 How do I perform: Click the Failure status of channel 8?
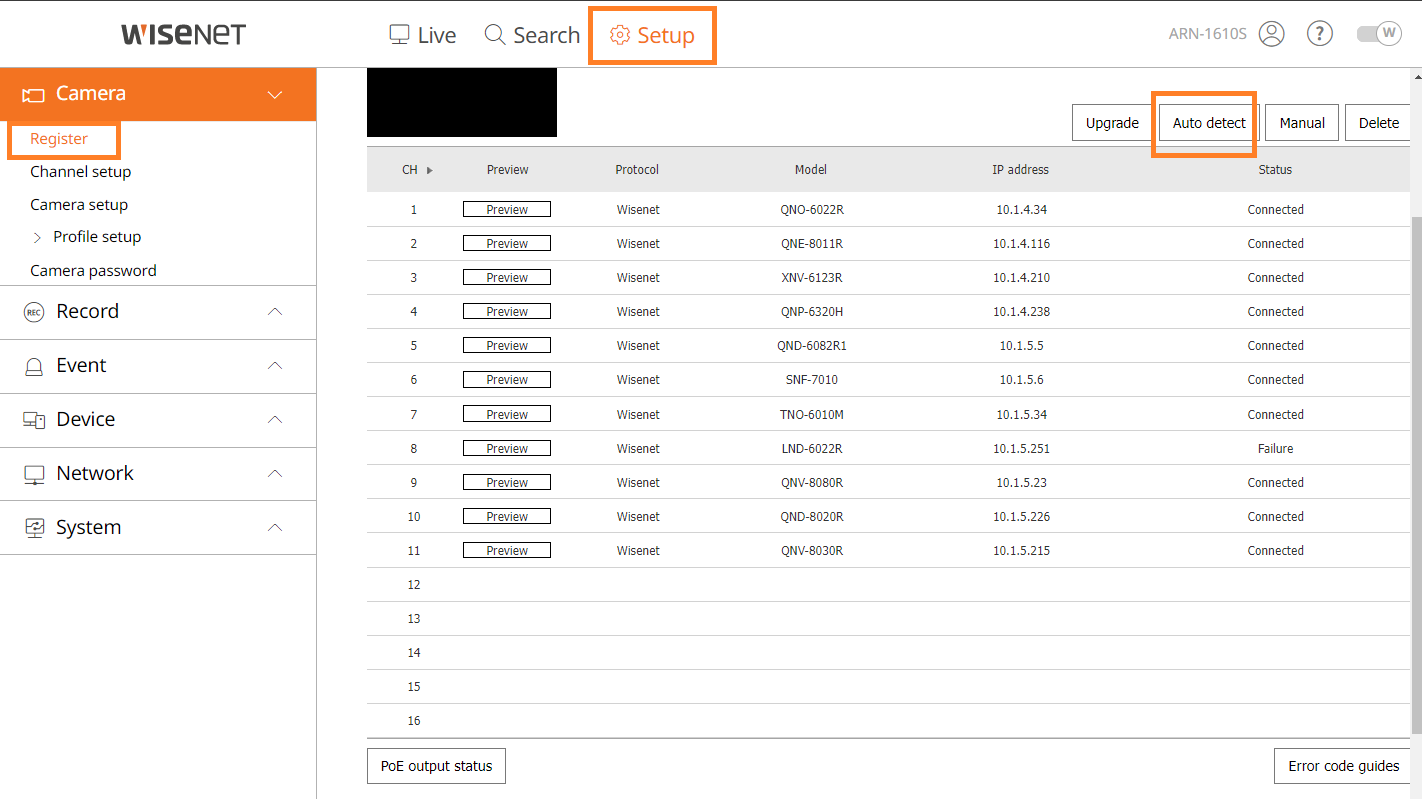[x=1275, y=449]
